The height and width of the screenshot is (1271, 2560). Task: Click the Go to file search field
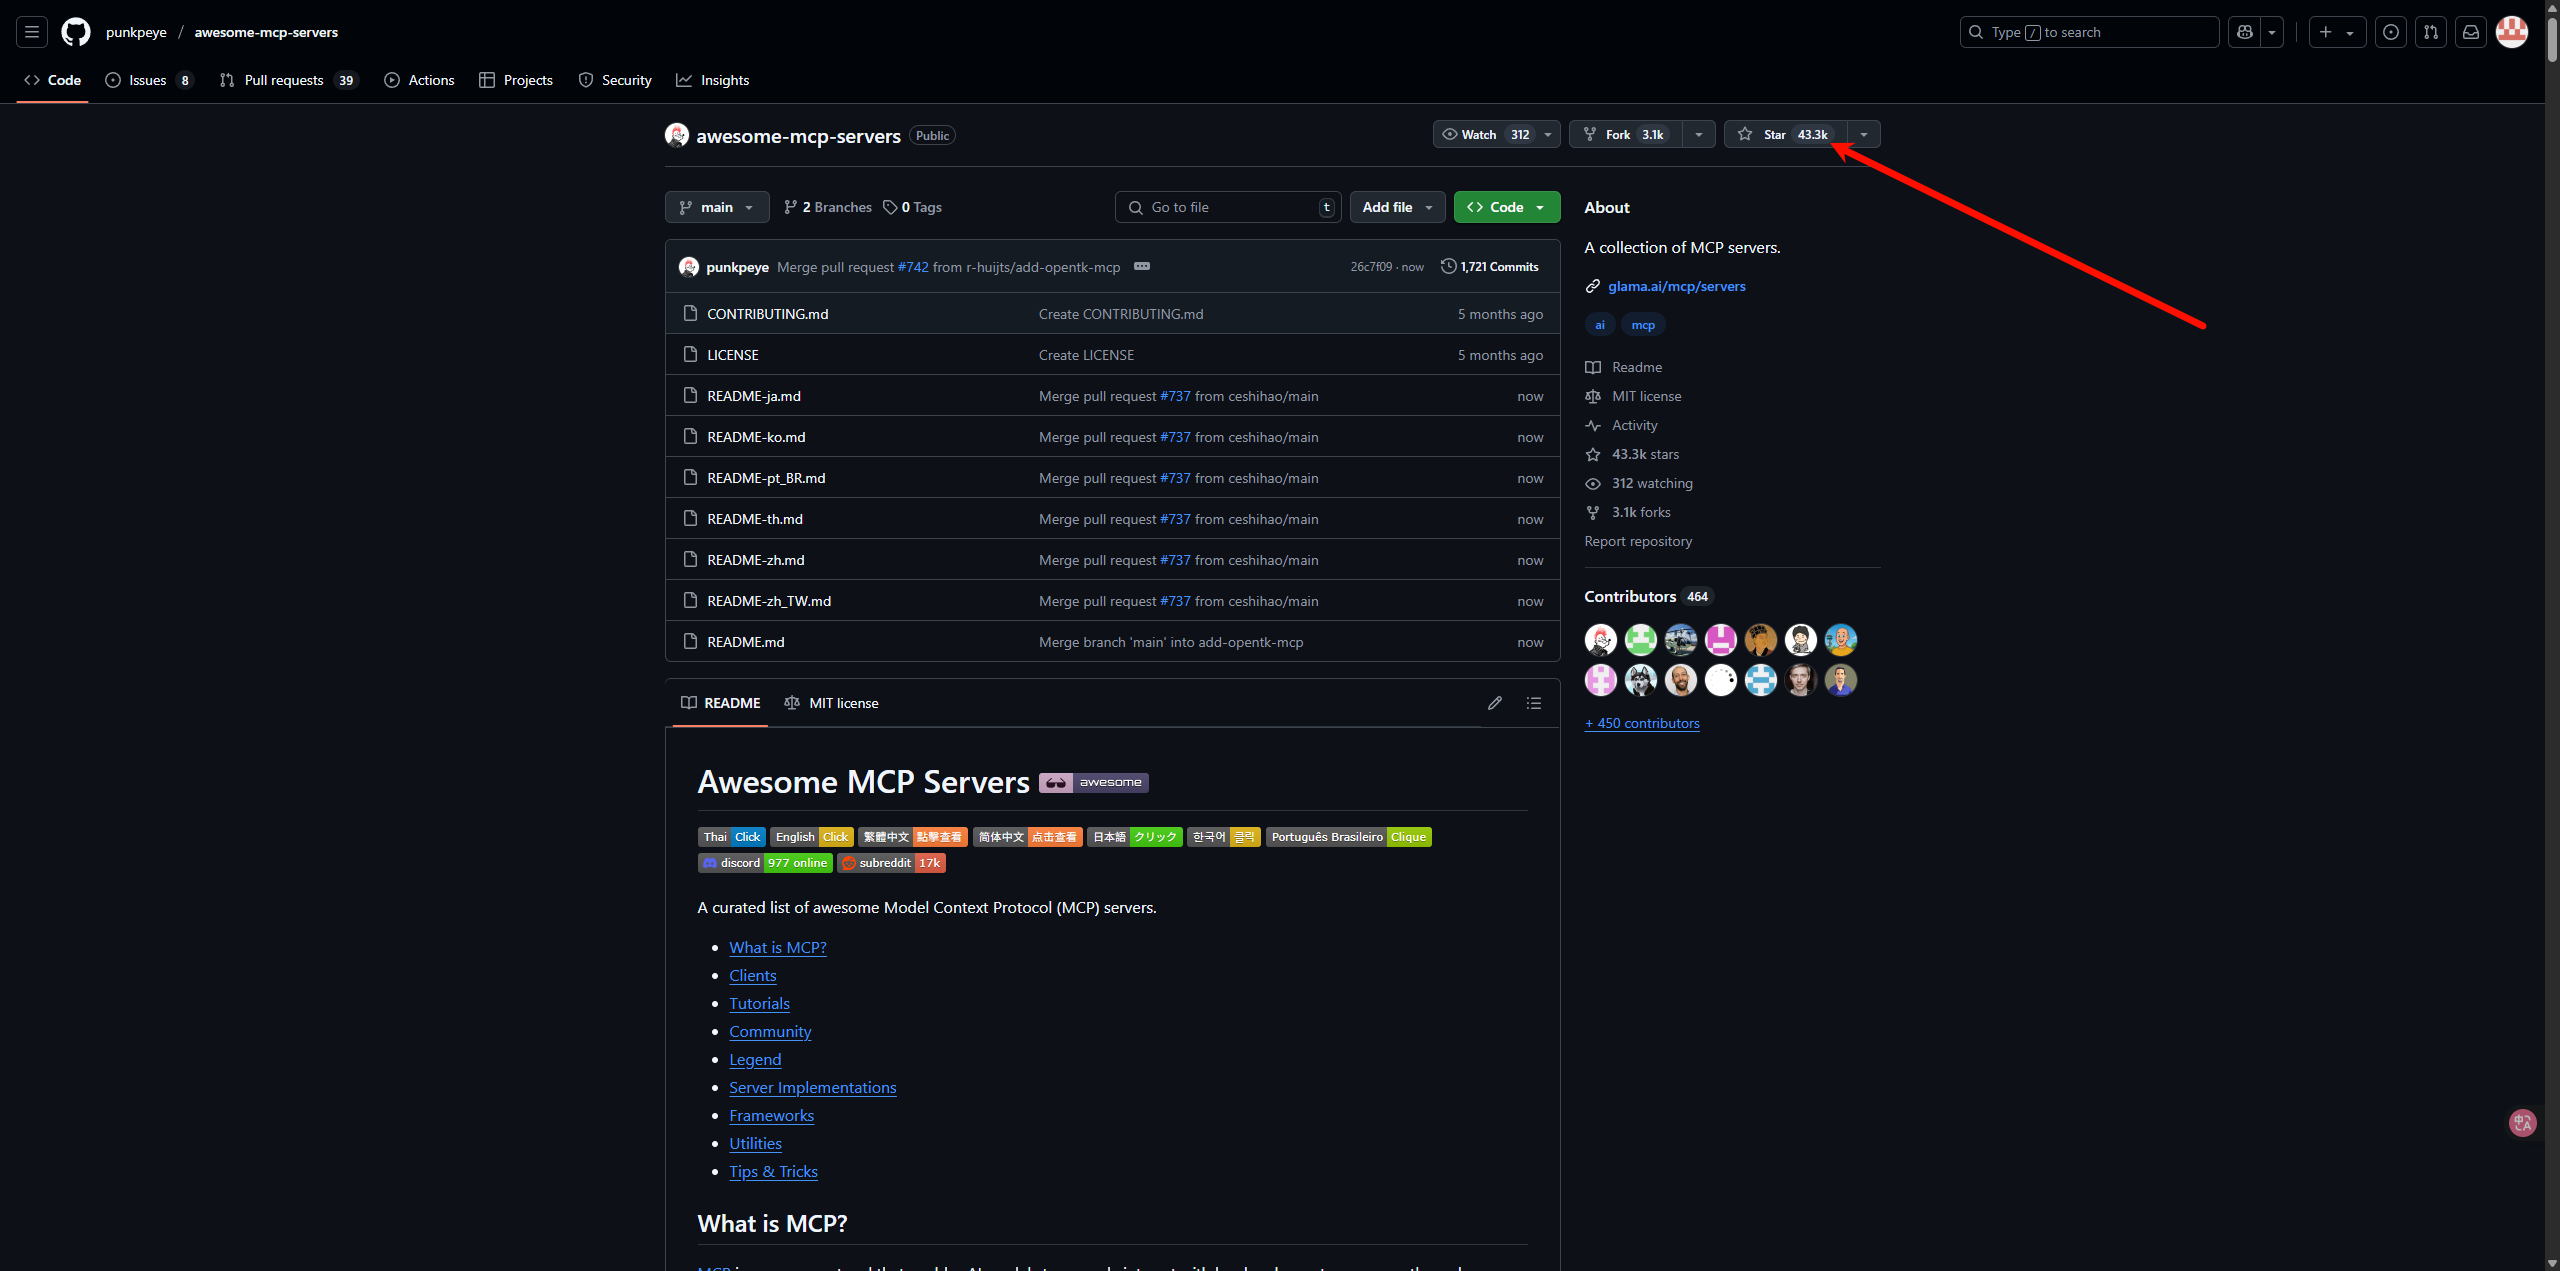[x=1228, y=207]
